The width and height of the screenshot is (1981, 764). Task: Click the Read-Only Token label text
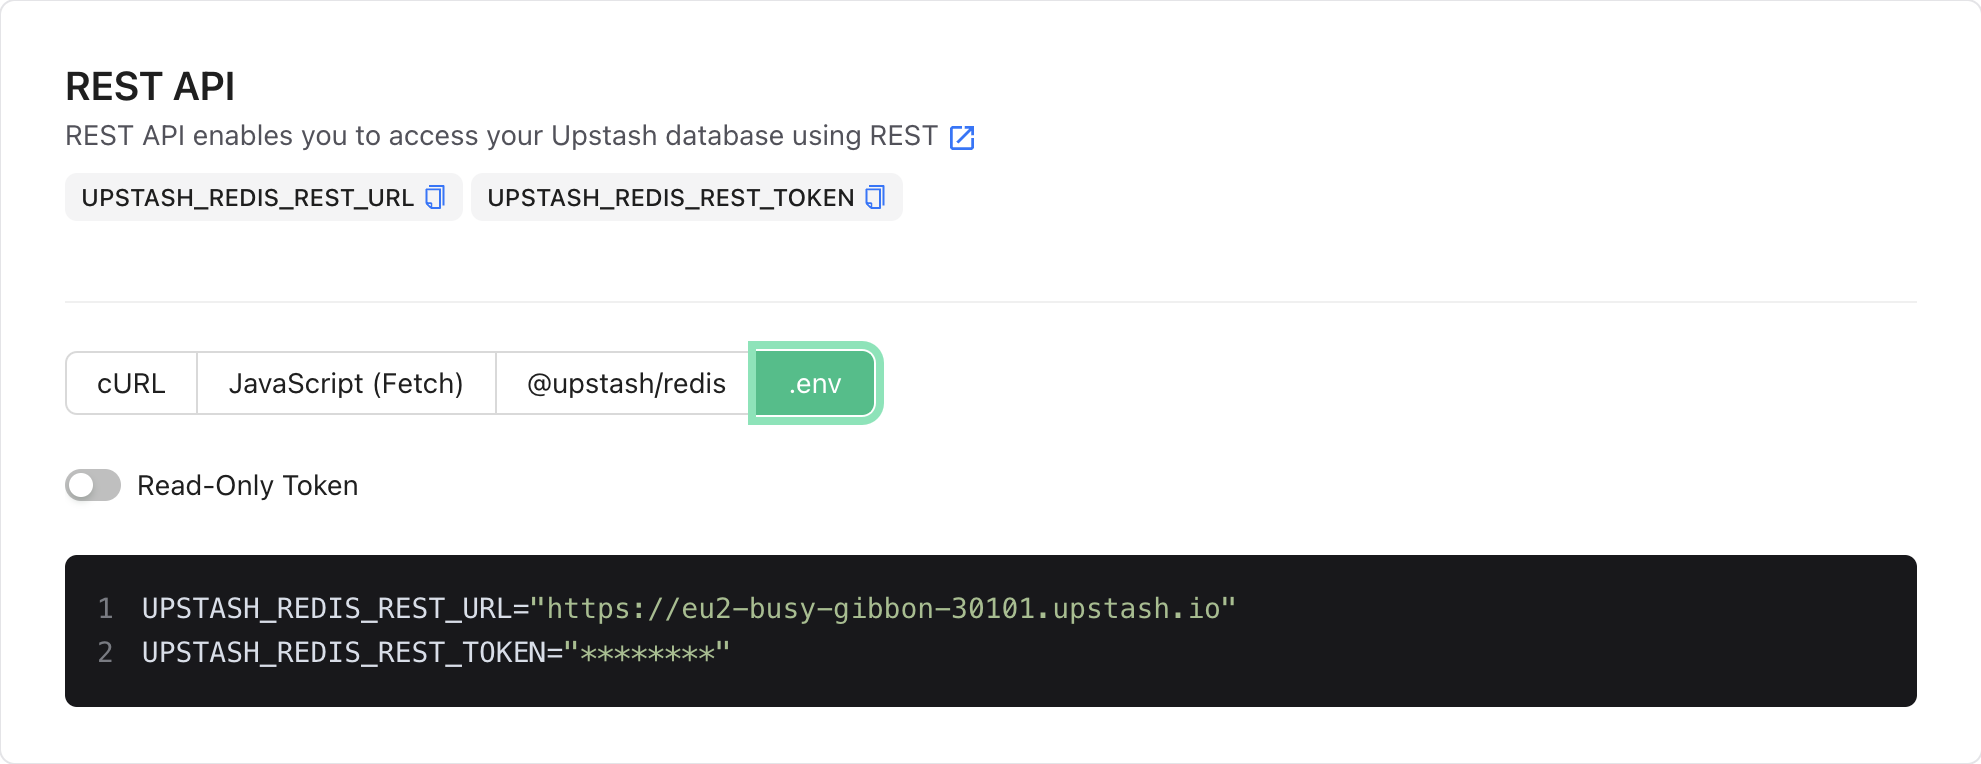[248, 485]
